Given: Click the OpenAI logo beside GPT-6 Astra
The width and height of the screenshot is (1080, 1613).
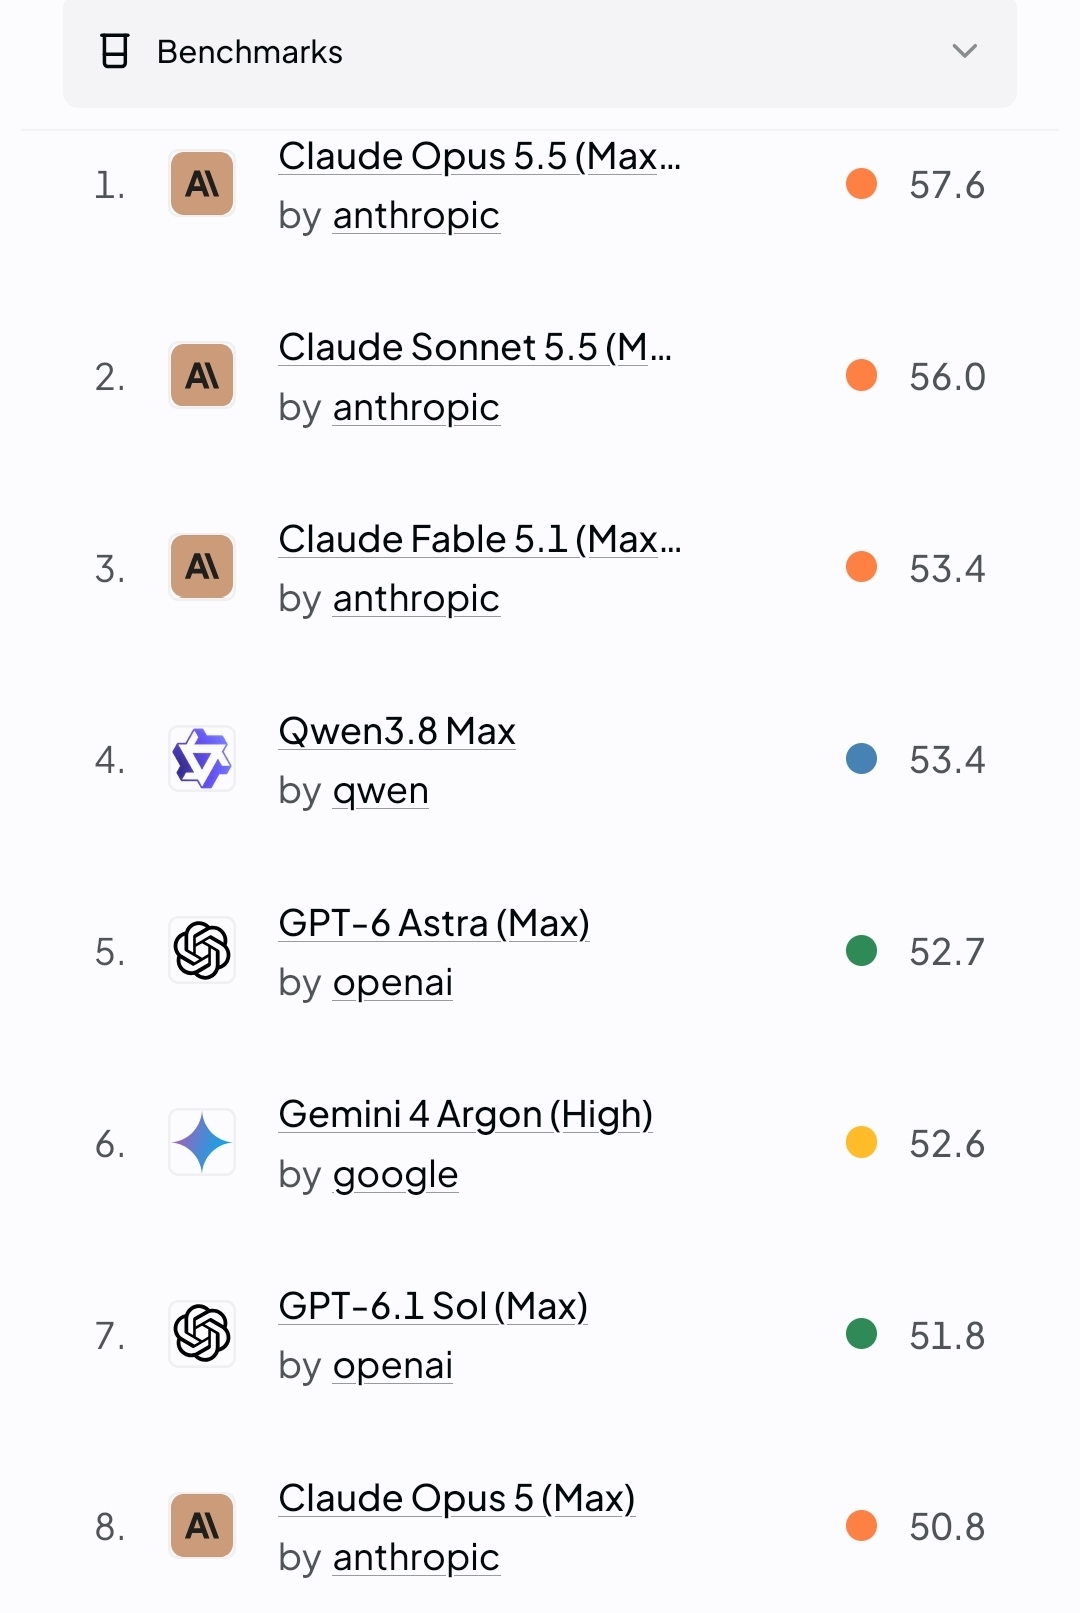Looking at the screenshot, I should [x=202, y=951].
